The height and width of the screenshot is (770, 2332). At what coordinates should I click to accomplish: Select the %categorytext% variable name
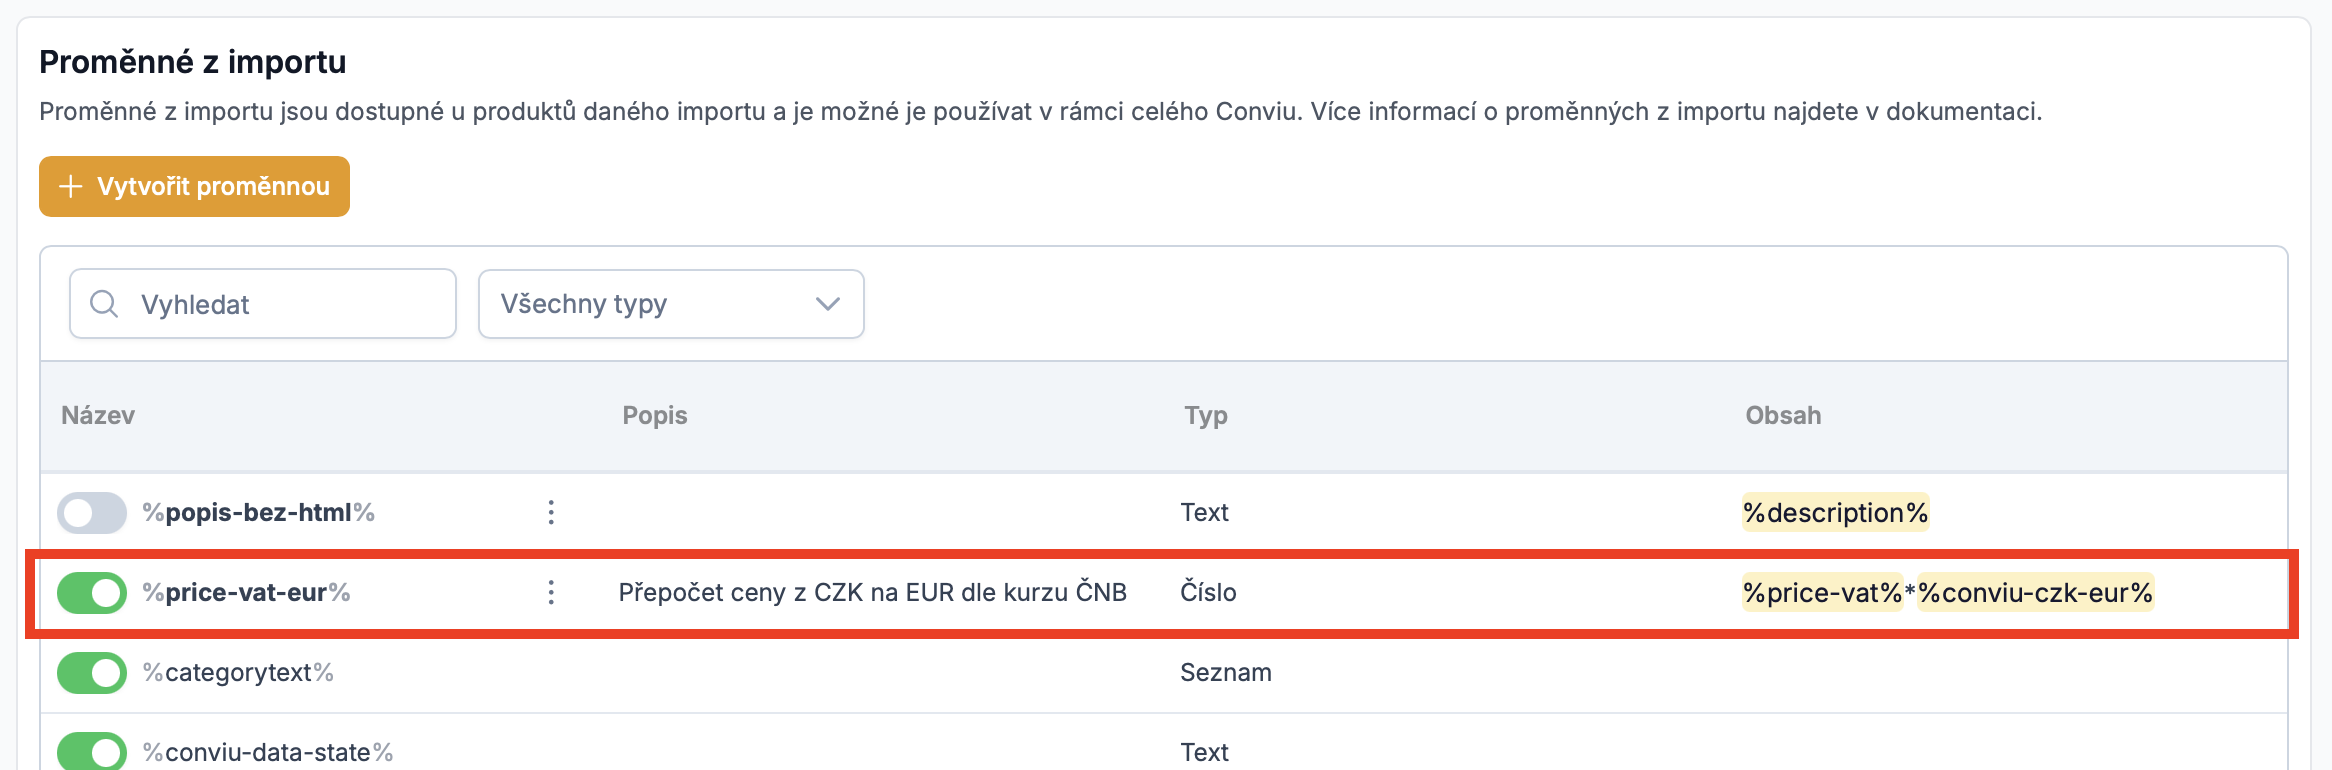(x=238, y=673)
